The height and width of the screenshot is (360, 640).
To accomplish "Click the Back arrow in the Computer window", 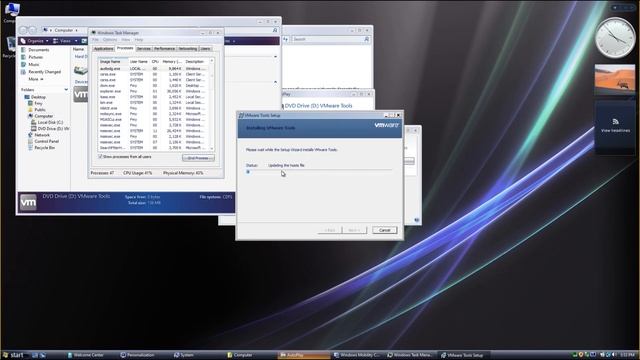I will tap(23, 30).
